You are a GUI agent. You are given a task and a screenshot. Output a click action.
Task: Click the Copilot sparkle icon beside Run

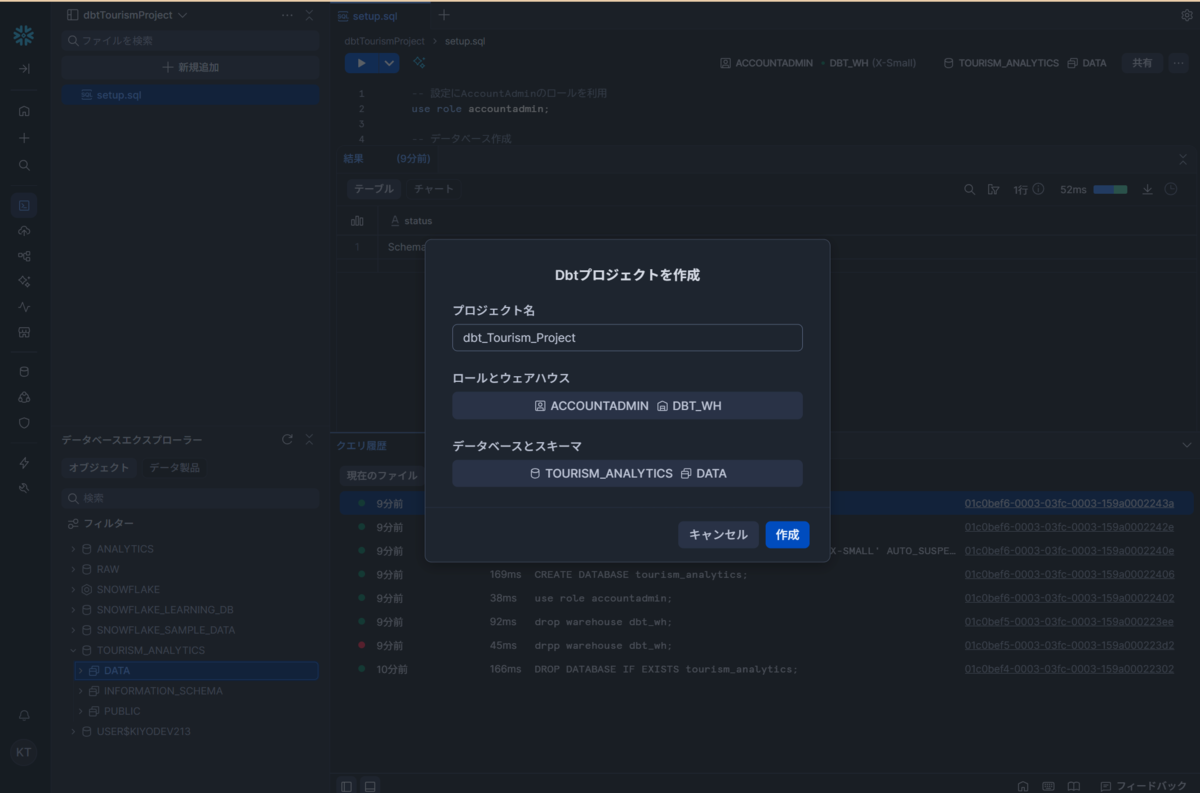tap(420, 63)
